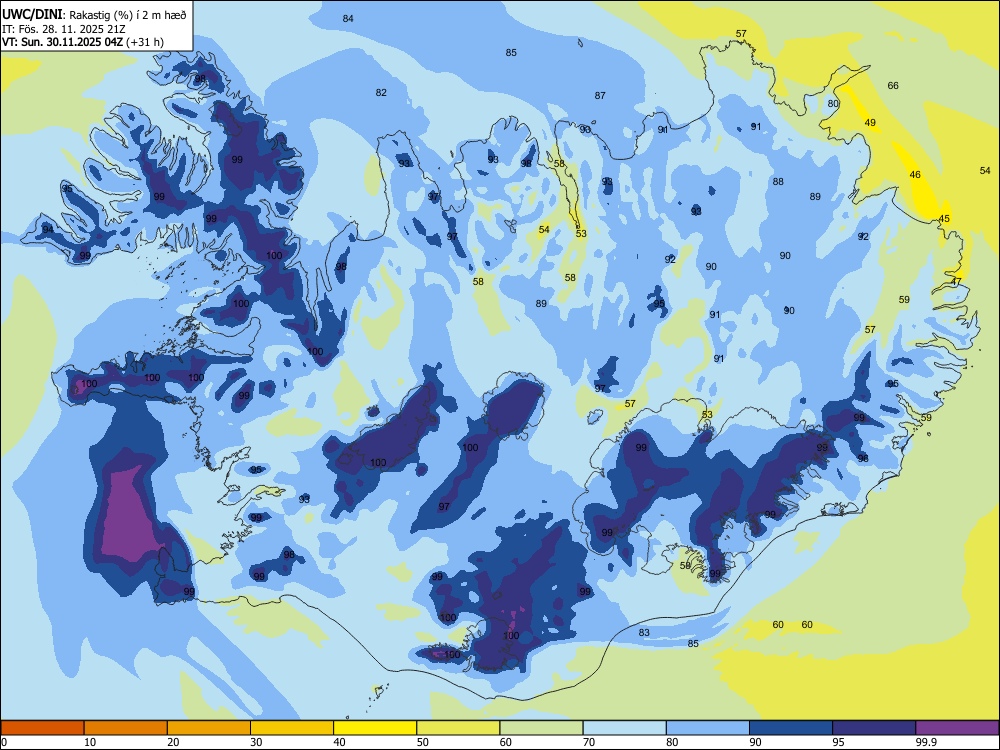Click the 80–90 medium blue legend swatch
The image size is (1000, 750).
(708, 728)
